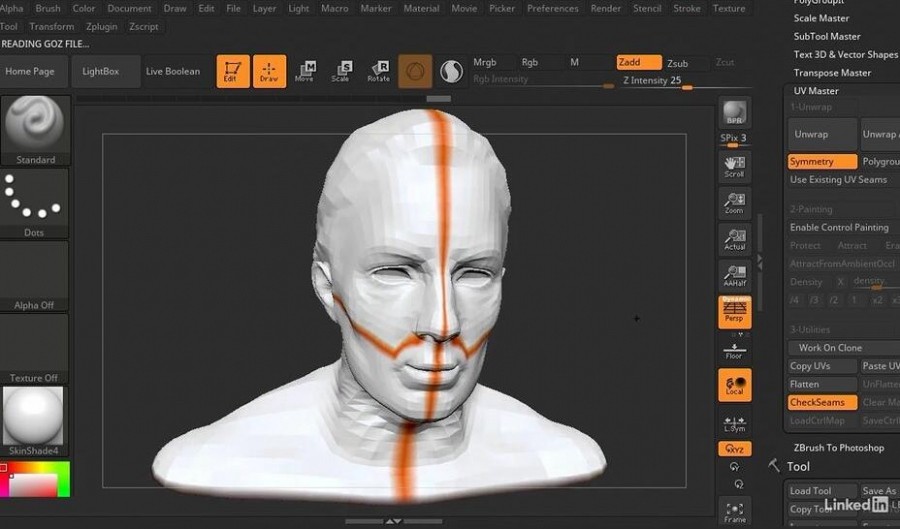The image size is (900, 529).
Task: Open the Stencil menu
Action: point(647,8)
